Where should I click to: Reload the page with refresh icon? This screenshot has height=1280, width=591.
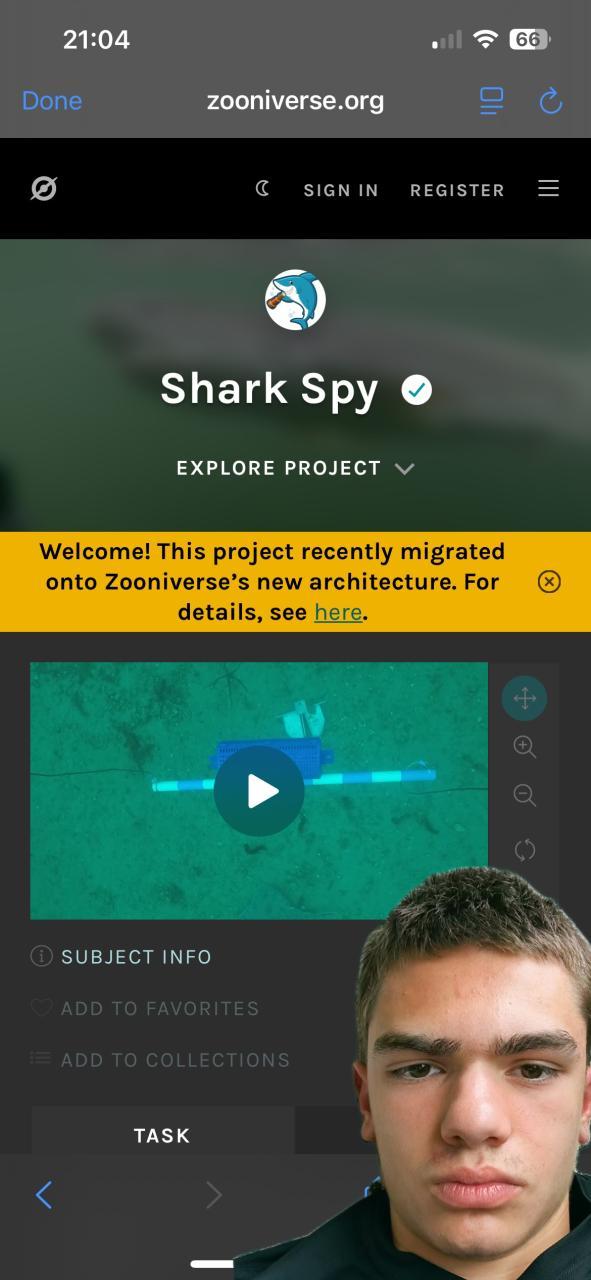(x=551, y=100)
